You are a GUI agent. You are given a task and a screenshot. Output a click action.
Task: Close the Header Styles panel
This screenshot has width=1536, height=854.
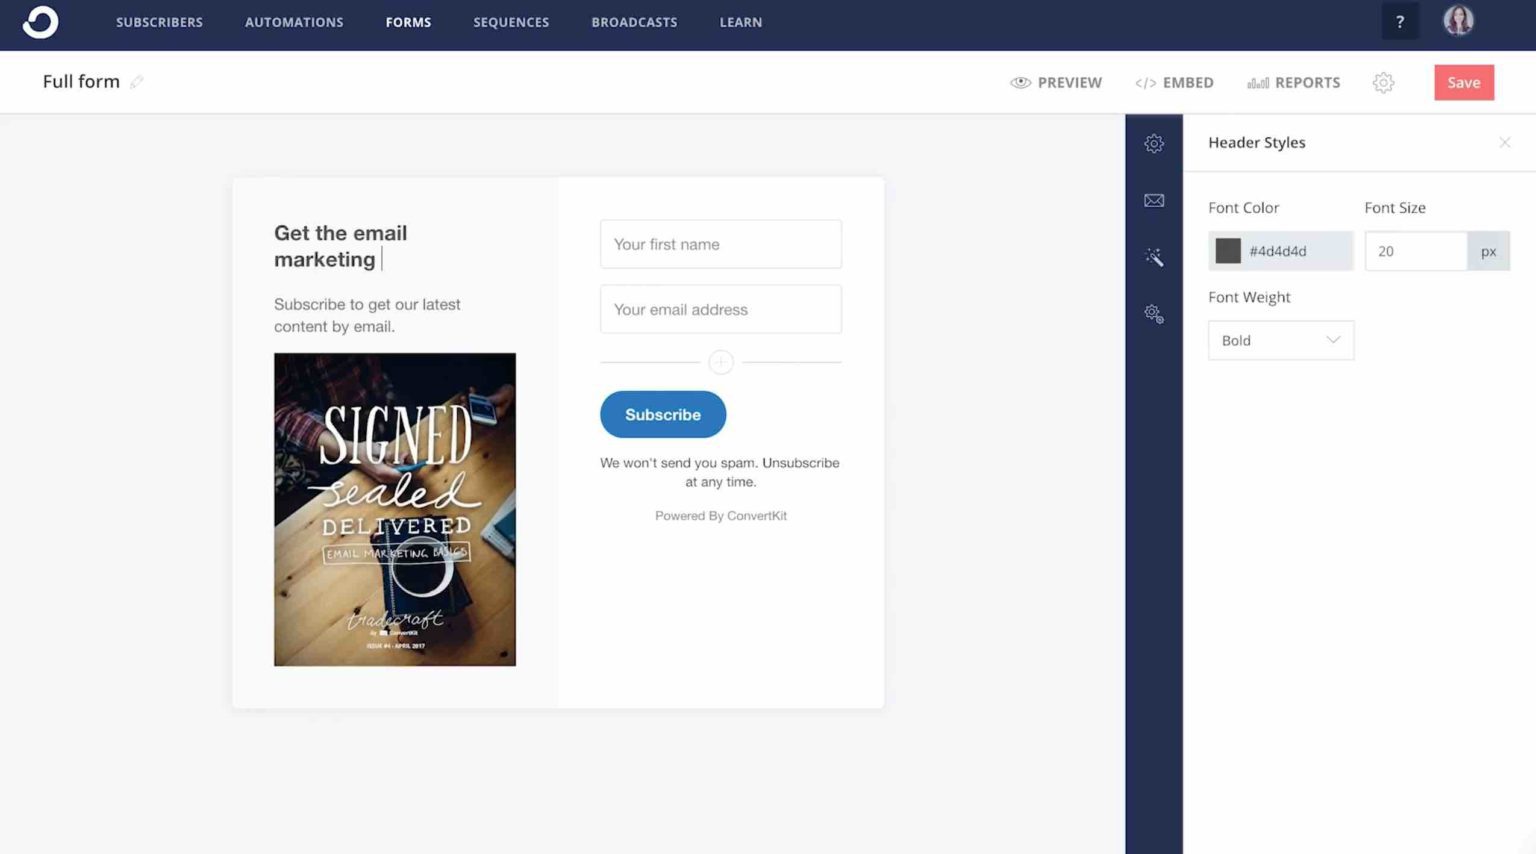(1504, 143)
